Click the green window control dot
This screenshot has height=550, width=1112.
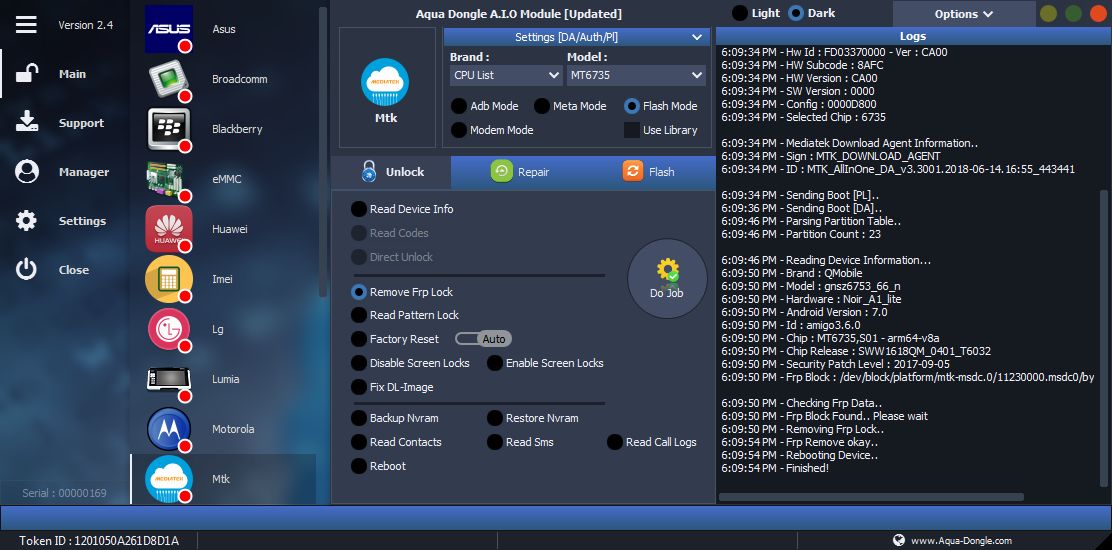1073,13
